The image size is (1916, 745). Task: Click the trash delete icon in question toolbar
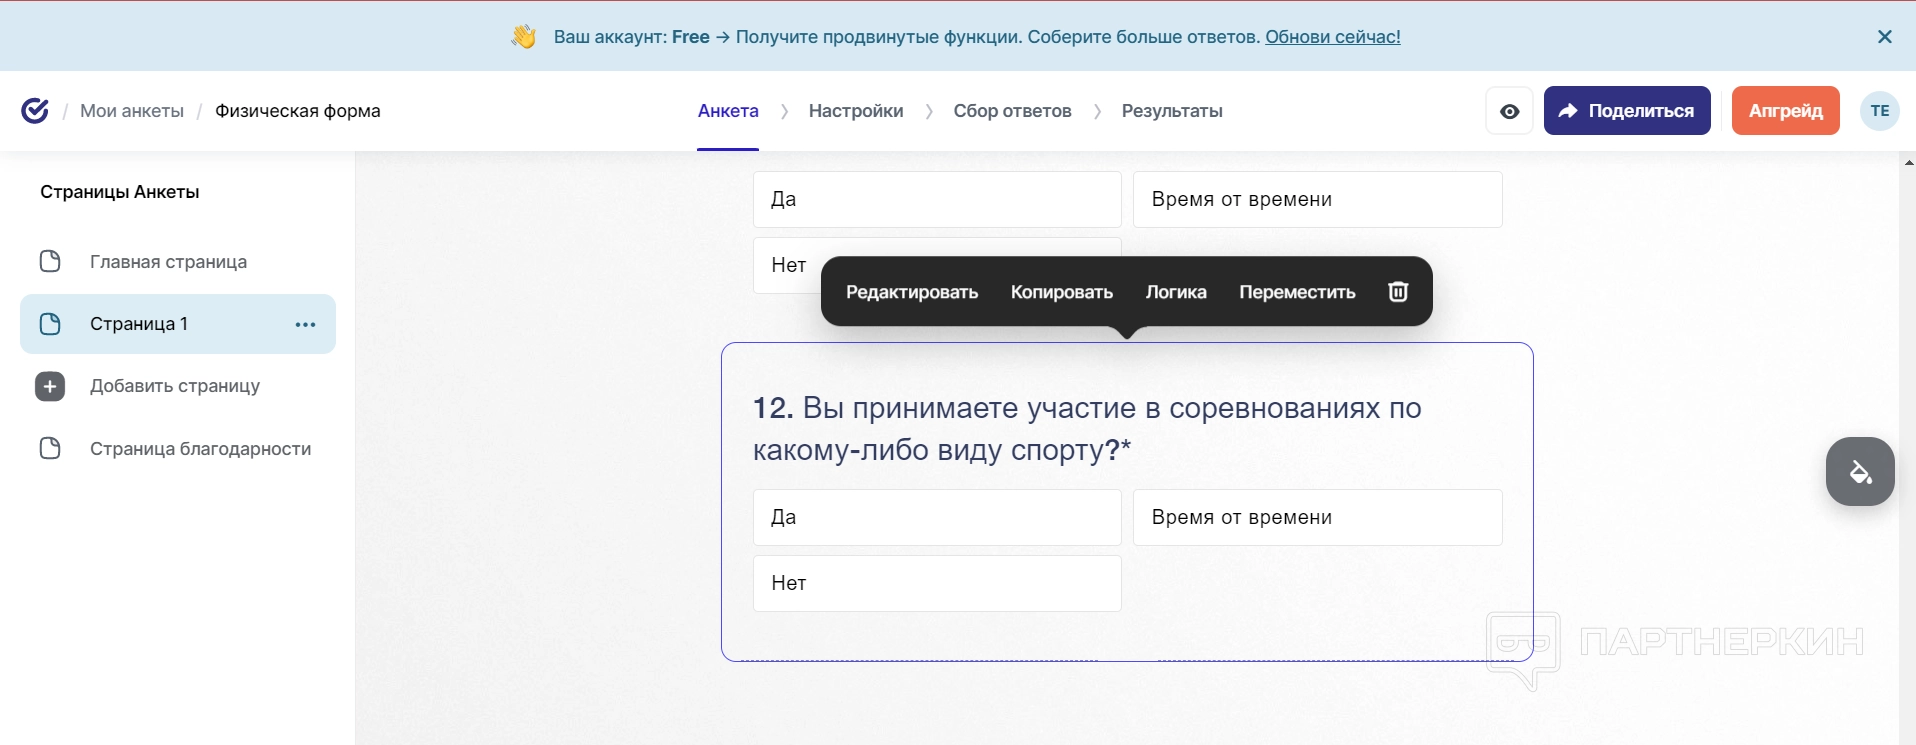click(x=1398, y=291)
